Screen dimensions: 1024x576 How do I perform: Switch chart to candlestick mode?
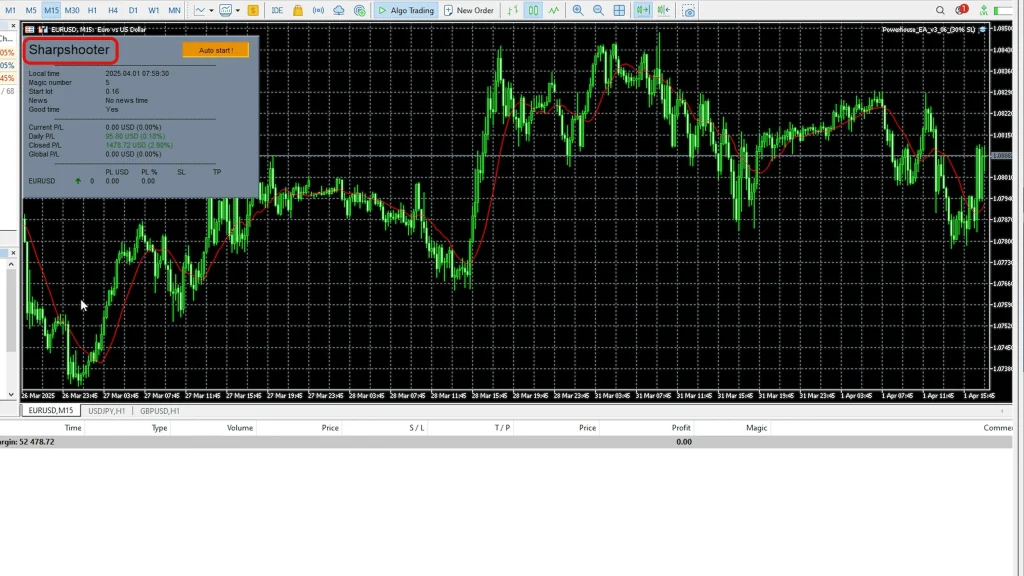pos(533,10)
